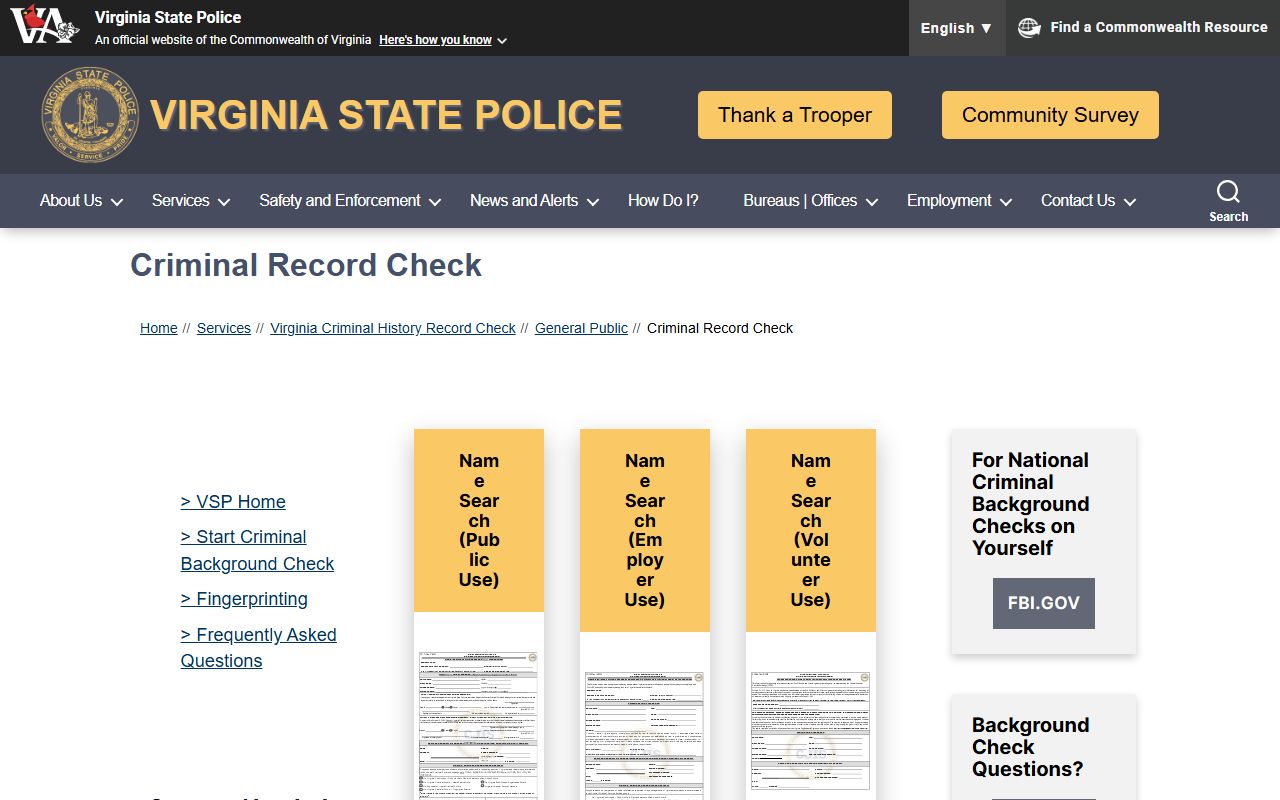1280x800 pixels.
Task: Click the Name Search (Volunteer Use) header
Action: pyautogui.click(x=811, y=530)
